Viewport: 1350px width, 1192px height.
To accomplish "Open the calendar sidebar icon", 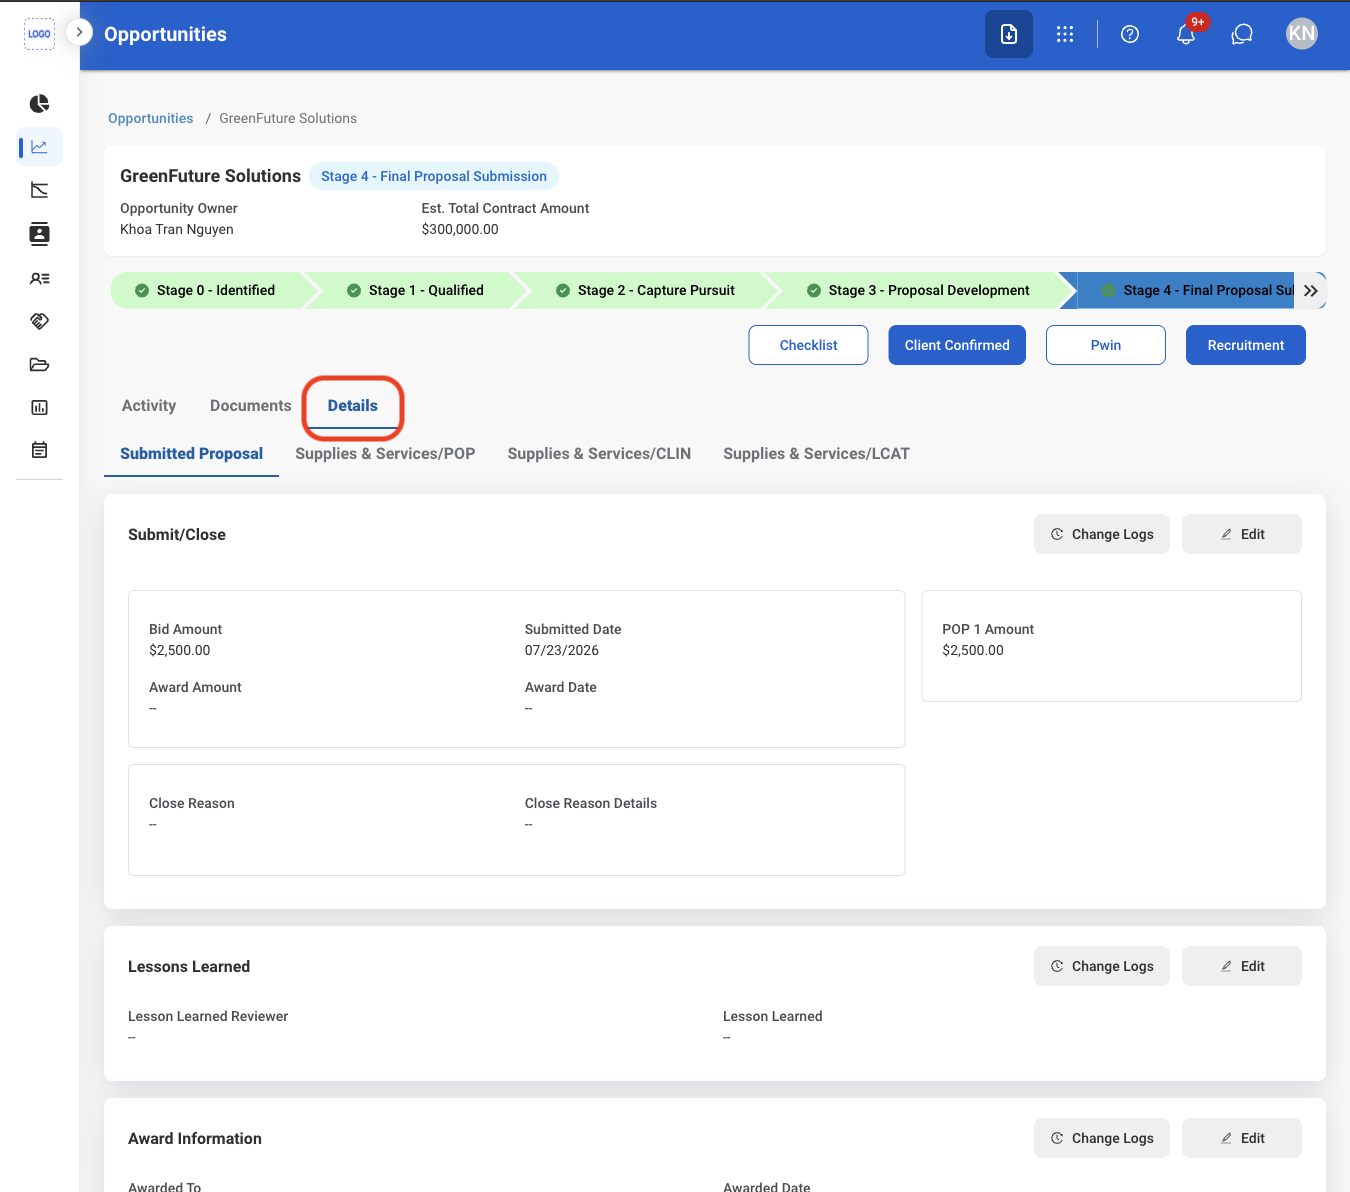I will pos(39,450).
